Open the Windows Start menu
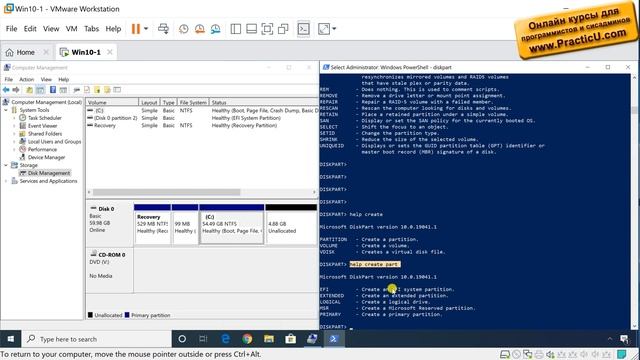640x360 pixels. tap(11, 339)
